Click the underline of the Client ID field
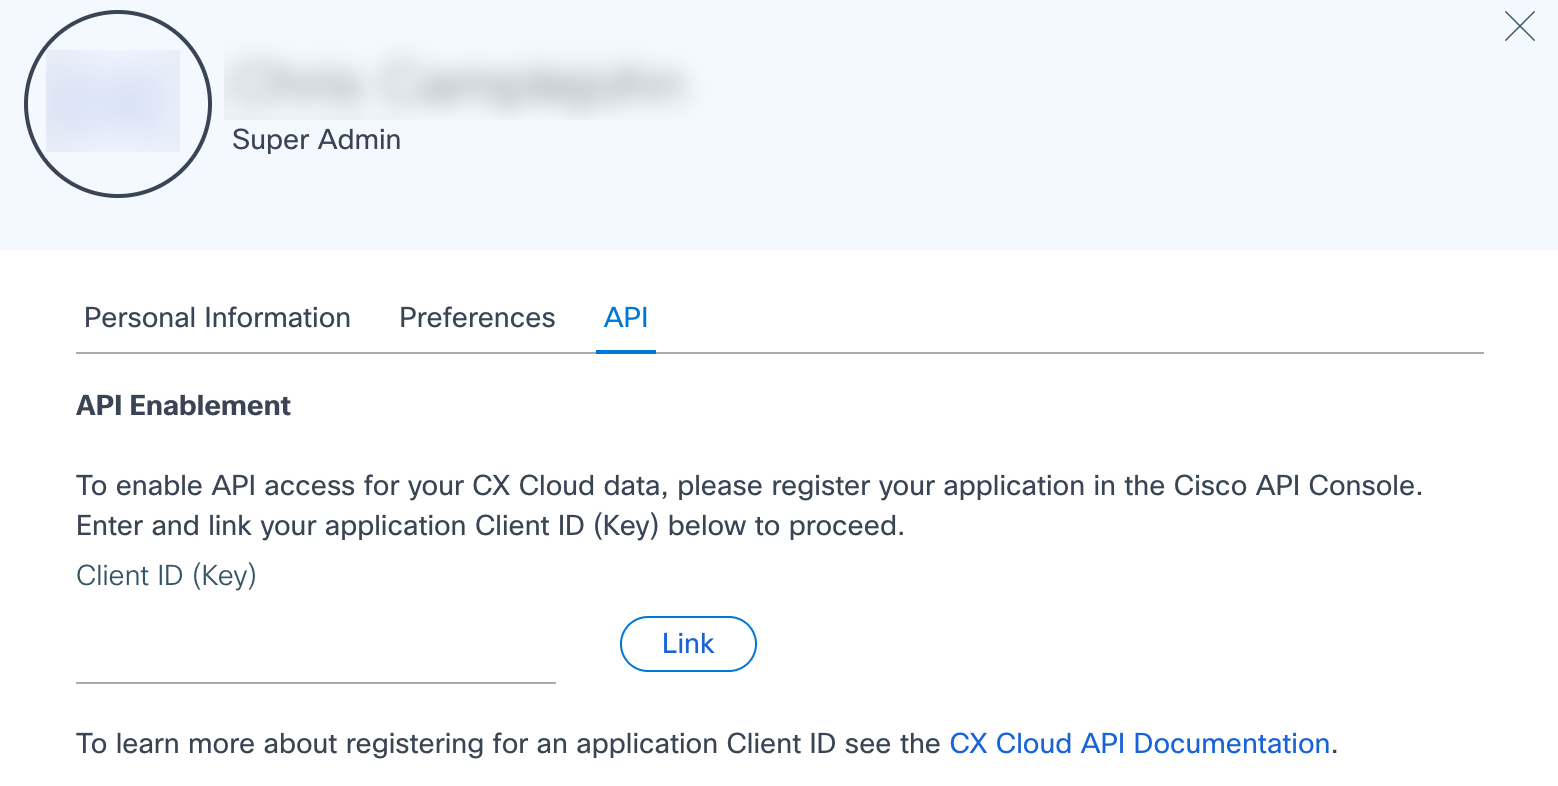Viewport: 1558px width, 786px height. pyautogui.click(x=316, y=684)
